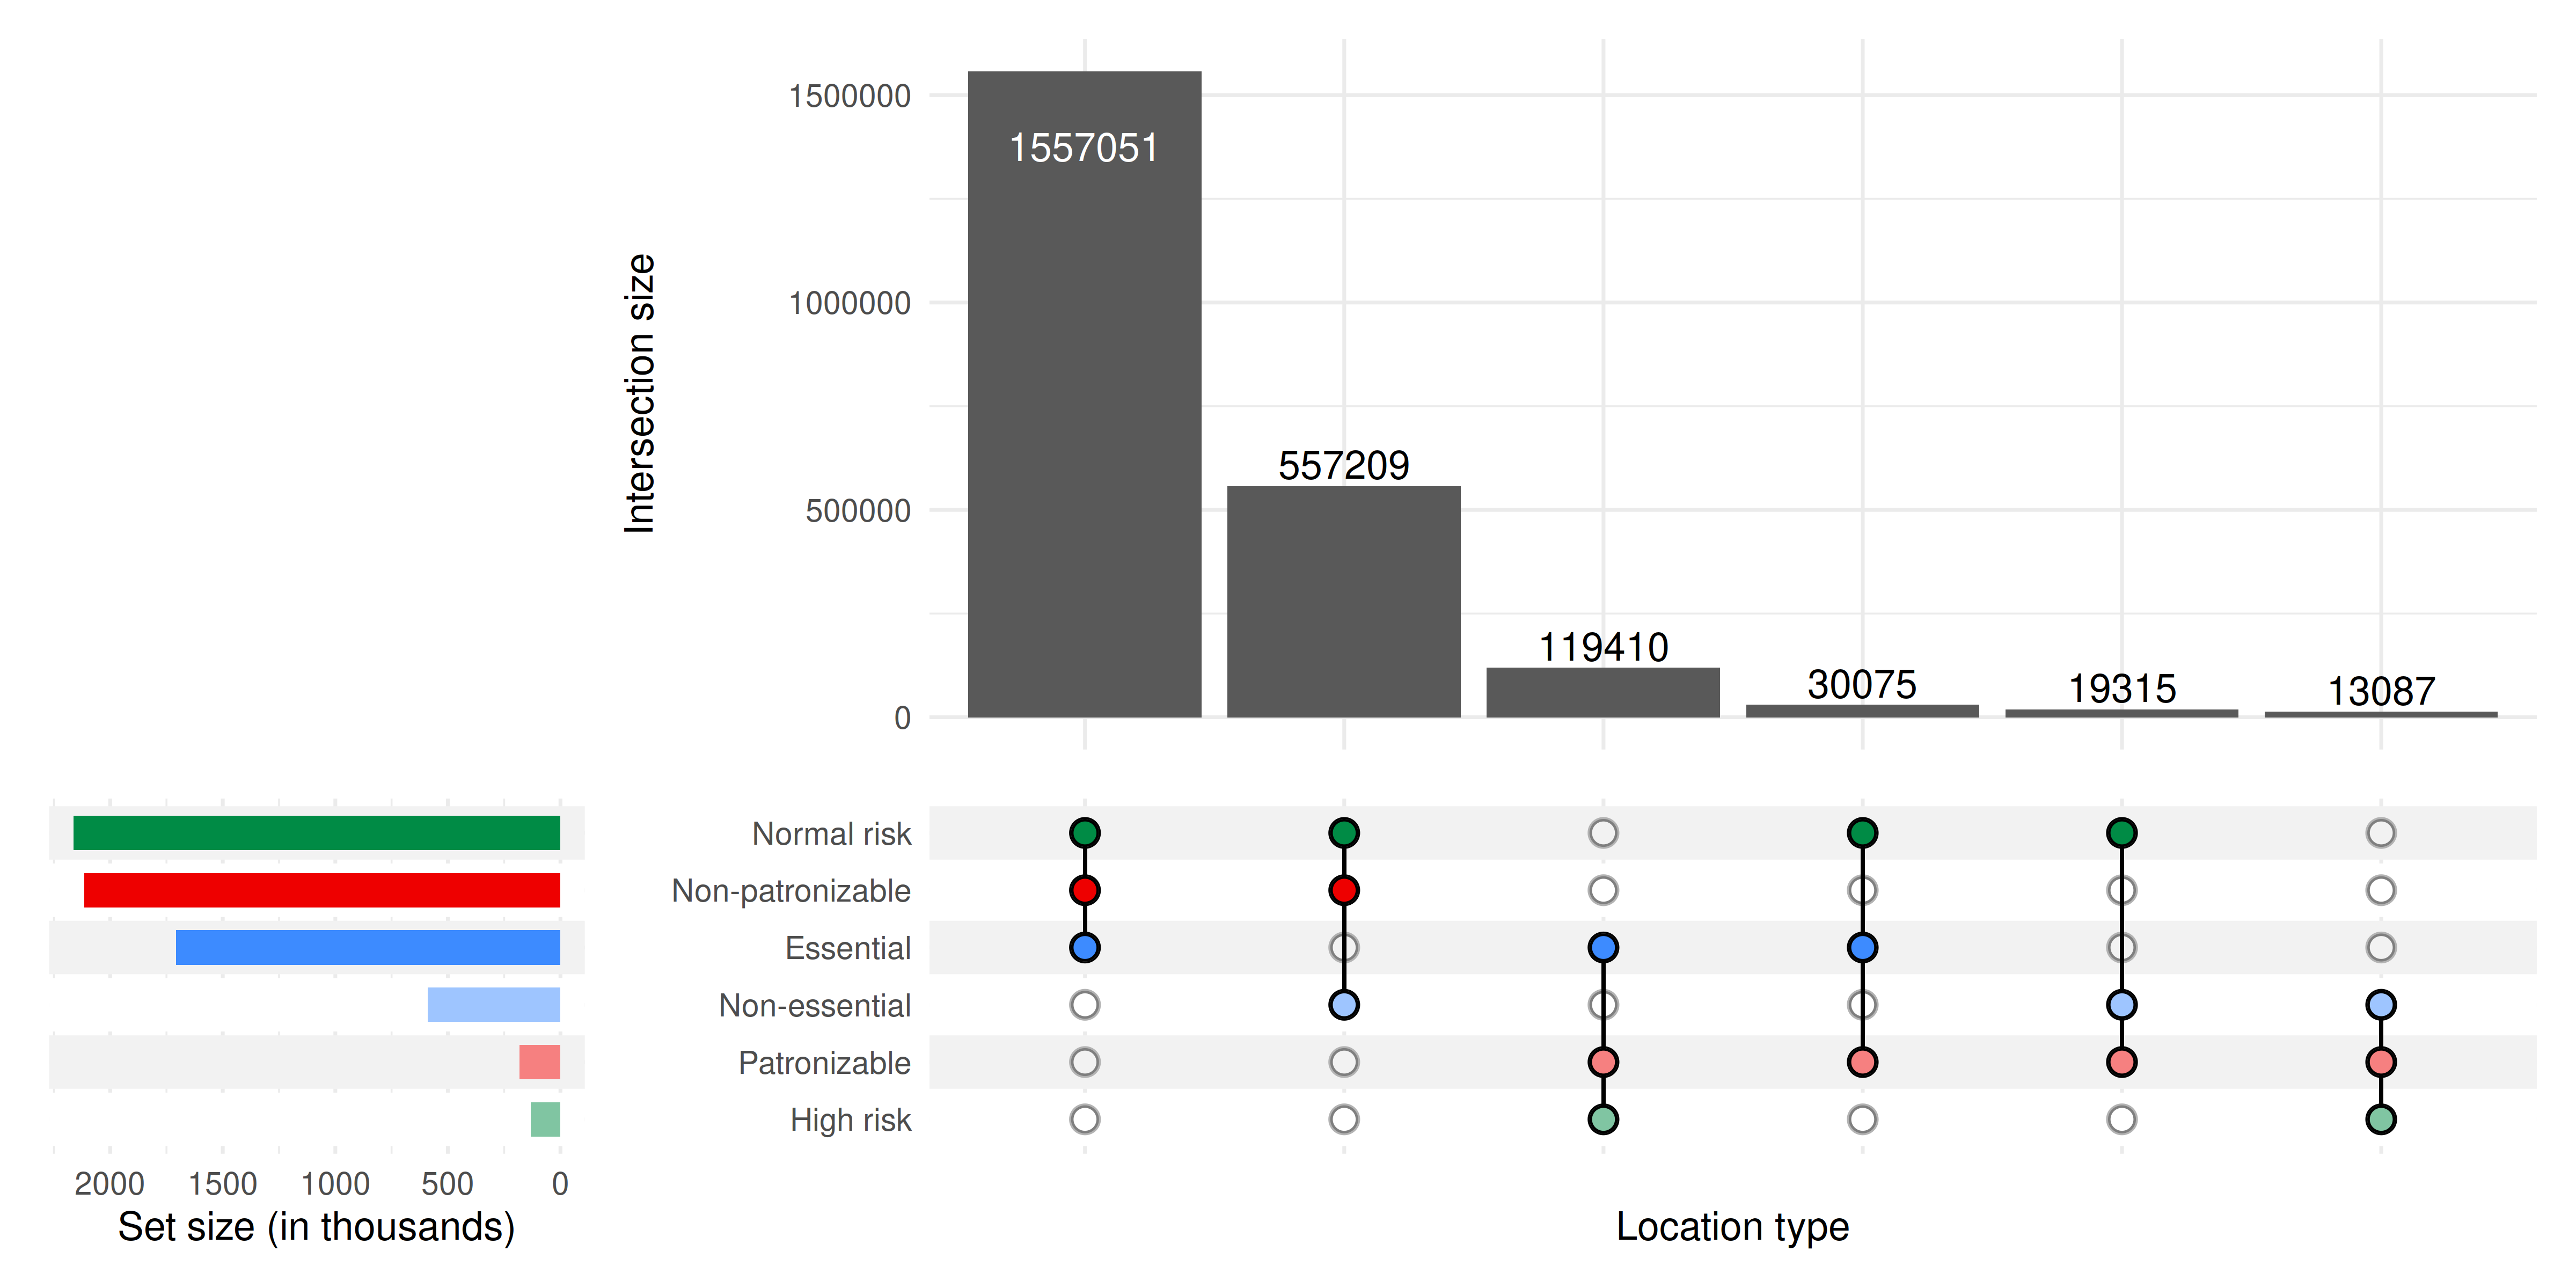Image resolution: width=2576 pixels, height=1288 pixels.
Task: Click the empty Normal risk dot in the 119410 column
Action: click(1602, 833)
